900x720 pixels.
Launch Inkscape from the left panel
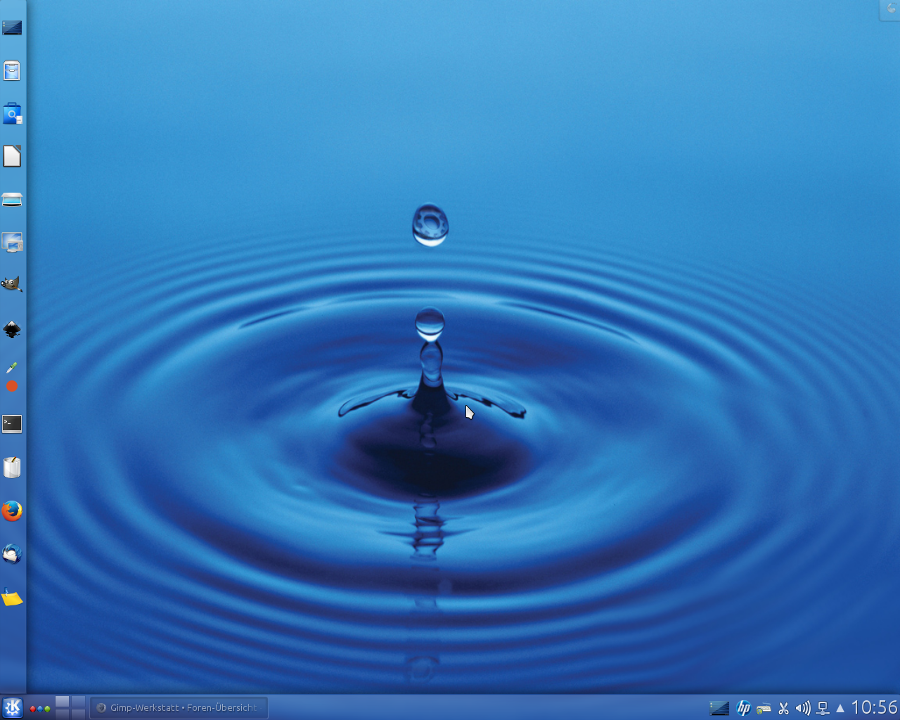pos(12,330)
